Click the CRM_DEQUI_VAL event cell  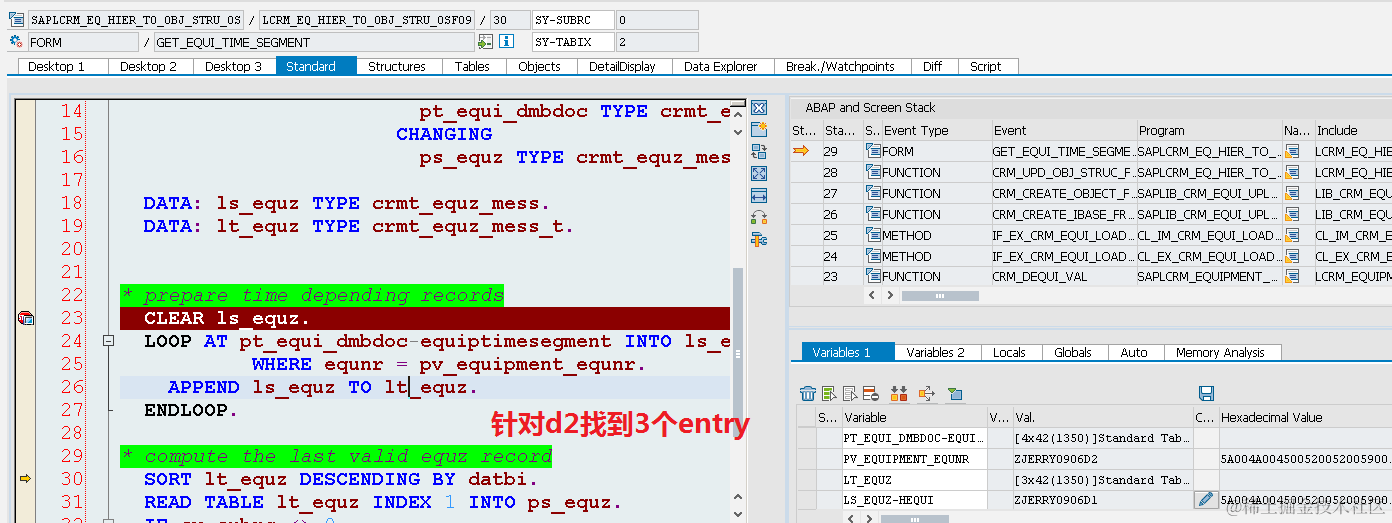point(1063,277)
